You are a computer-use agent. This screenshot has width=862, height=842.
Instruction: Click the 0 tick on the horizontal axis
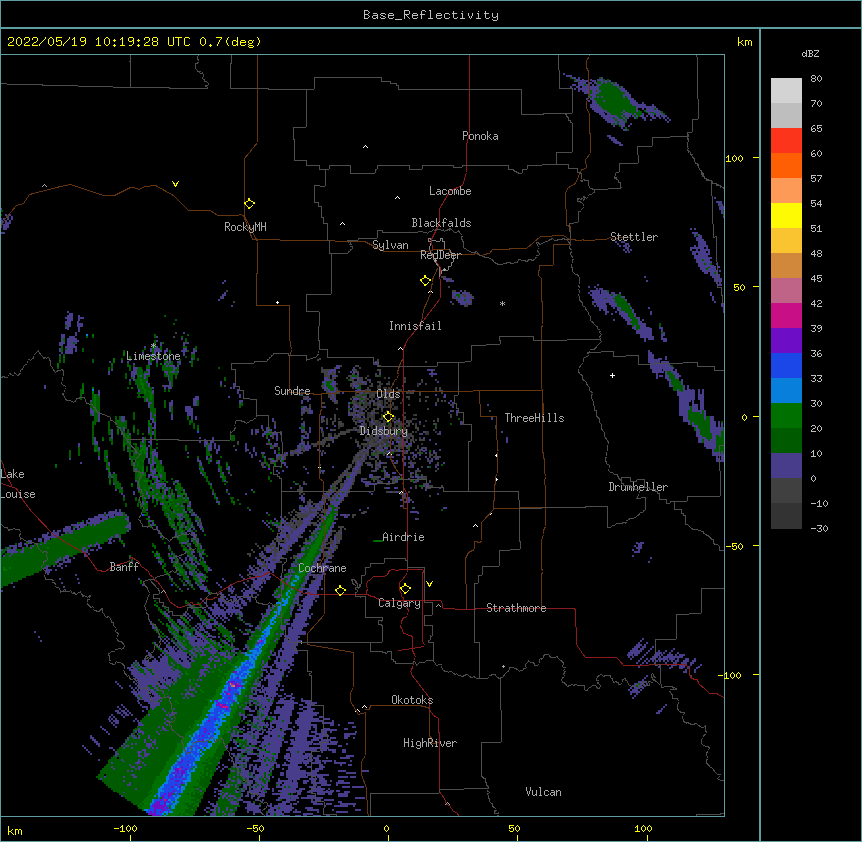[x=386, y=828]
